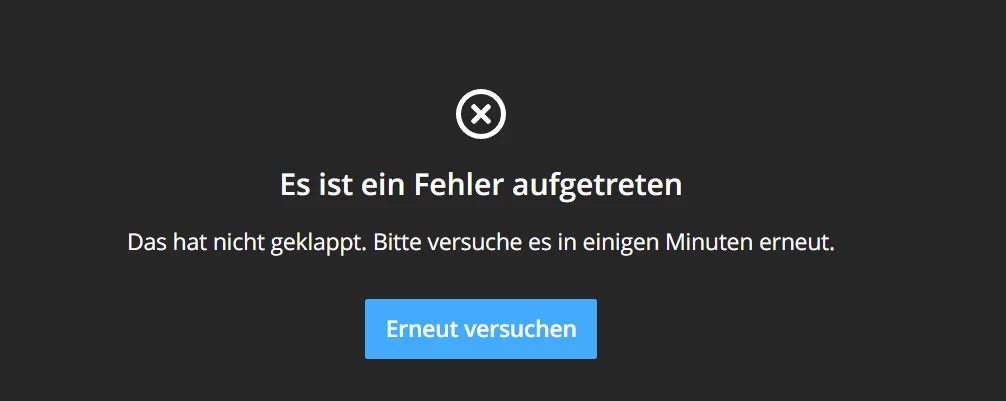This screenshot has height=401, width=1006.
Task: Click the white cross inside the circle
Action: click(481, 114)
